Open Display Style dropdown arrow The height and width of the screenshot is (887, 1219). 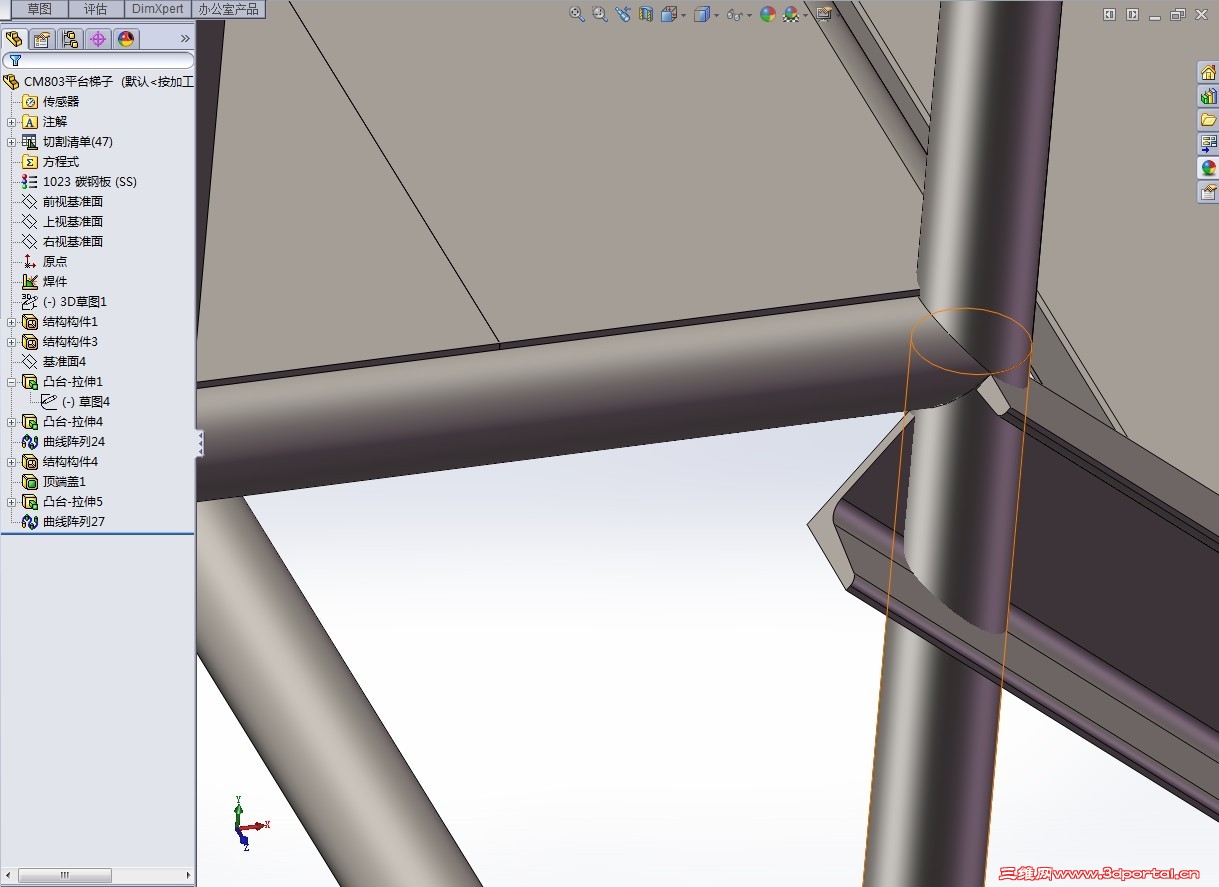click(x=717, y=15)
